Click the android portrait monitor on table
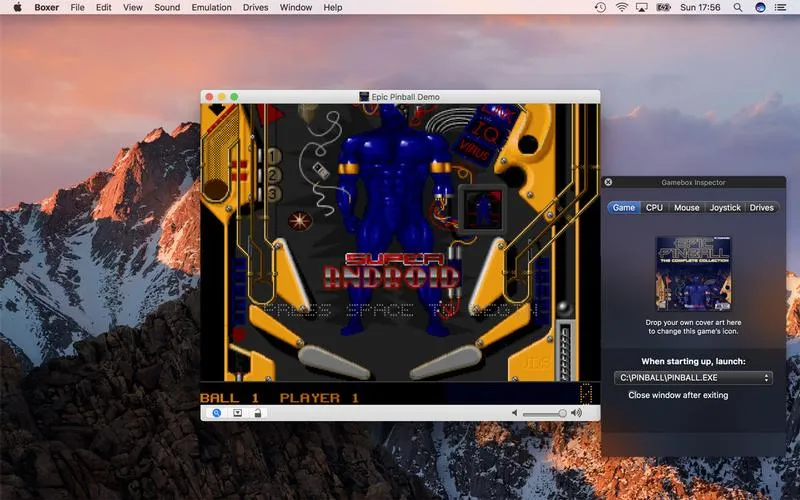 pyautogui.click(x=482, y=209)
